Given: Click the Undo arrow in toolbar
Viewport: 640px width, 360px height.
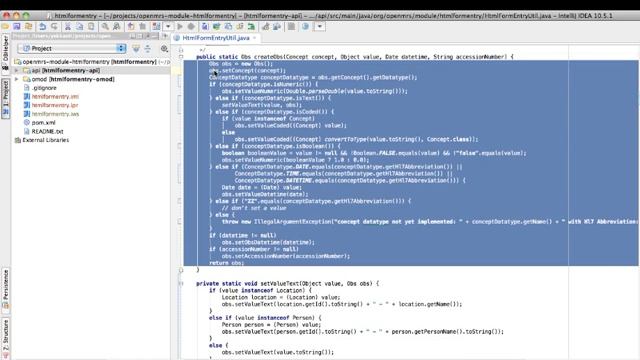Looking at the screenshot, I should click(x=42, y=27).
